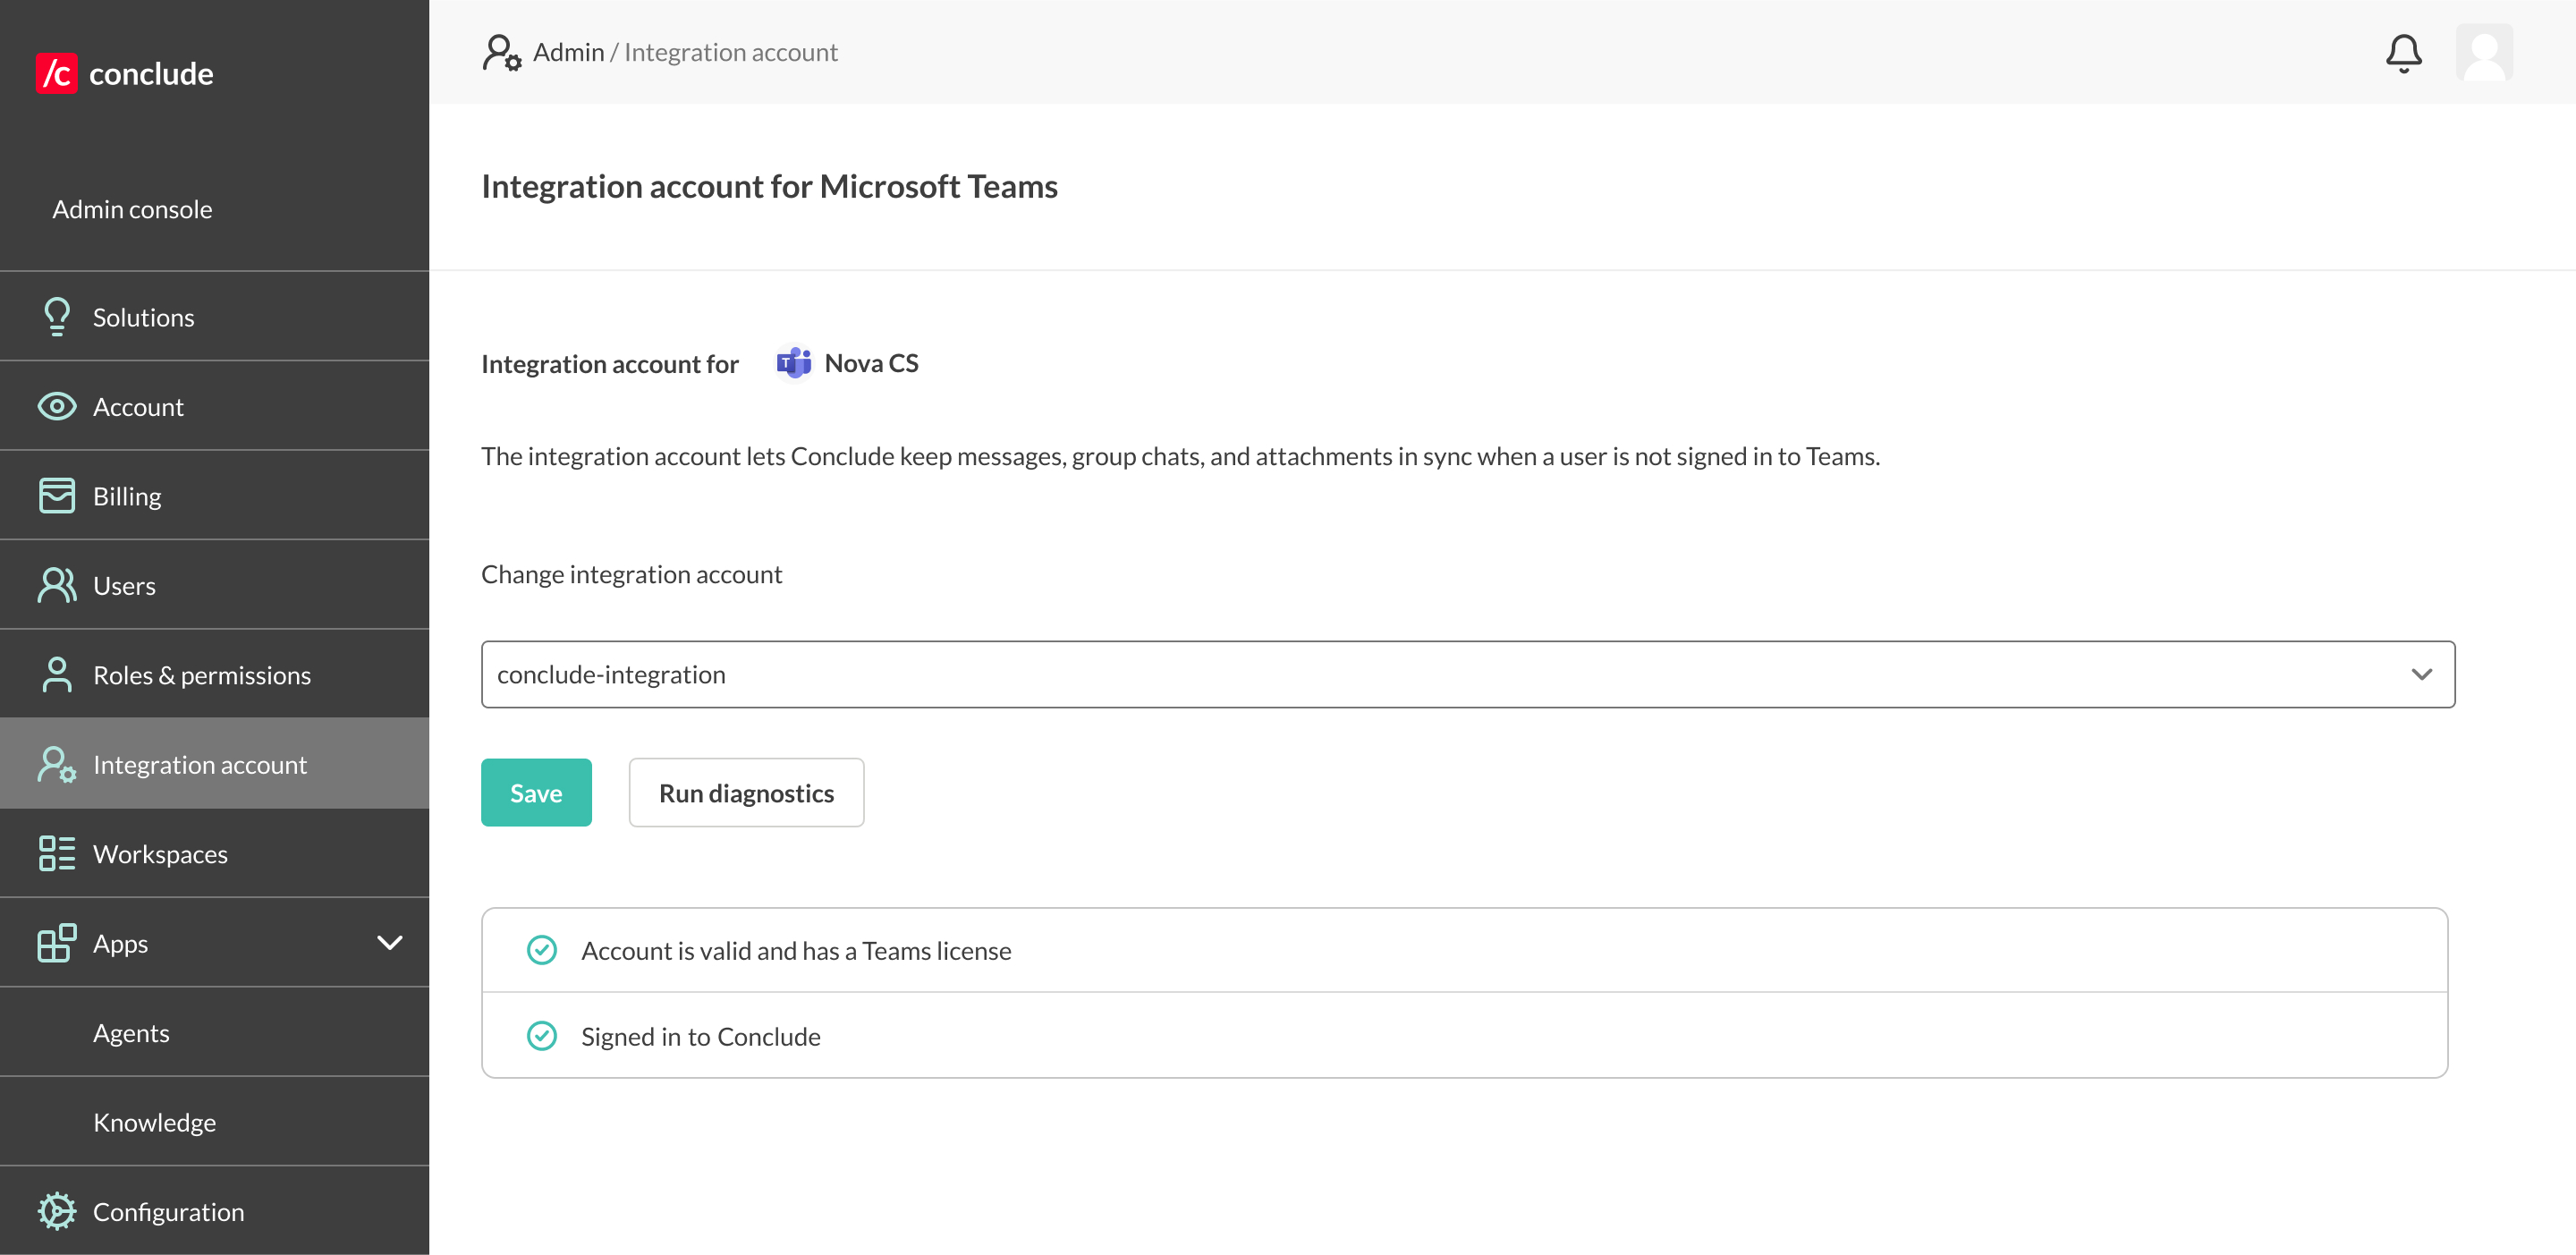2576x1255 pixels.
Task: Click the breadcrumb admin user-gear icon
Action: pos(502,52)
